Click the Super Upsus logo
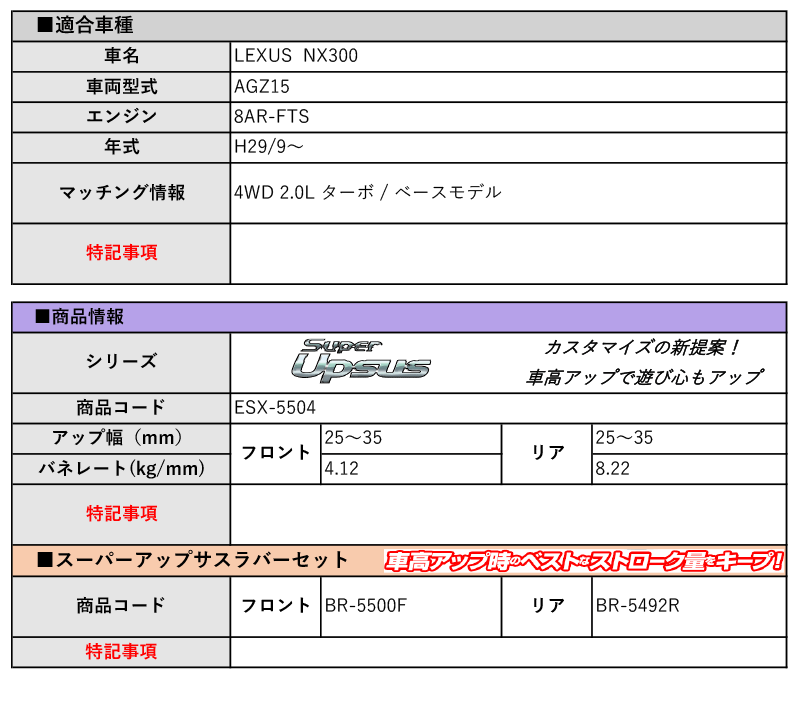Viewport: 800px width, 709px height. pyautogui.click(x=361, y=361)
